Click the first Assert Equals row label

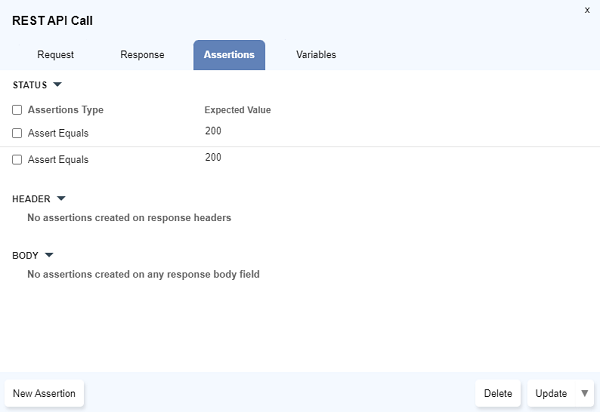tap(58, 132)
